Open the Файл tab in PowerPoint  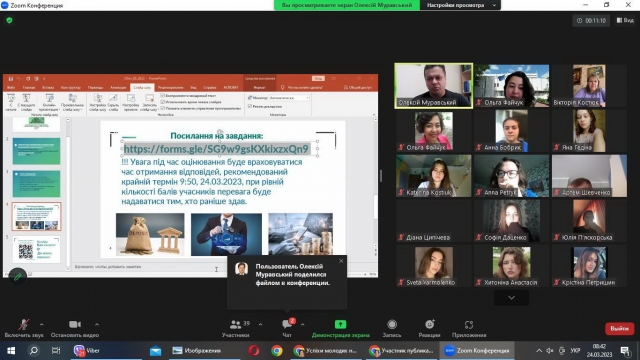tap(11, 87)
